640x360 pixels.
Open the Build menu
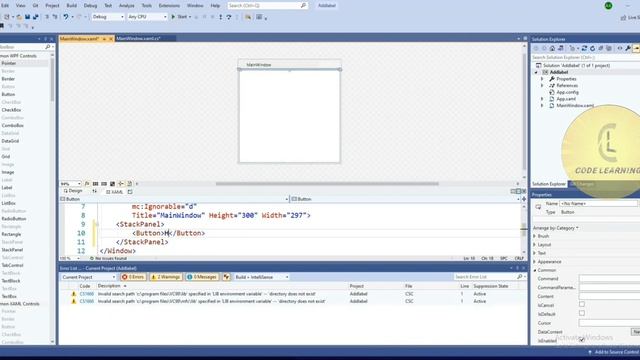[x=71, y=6]
